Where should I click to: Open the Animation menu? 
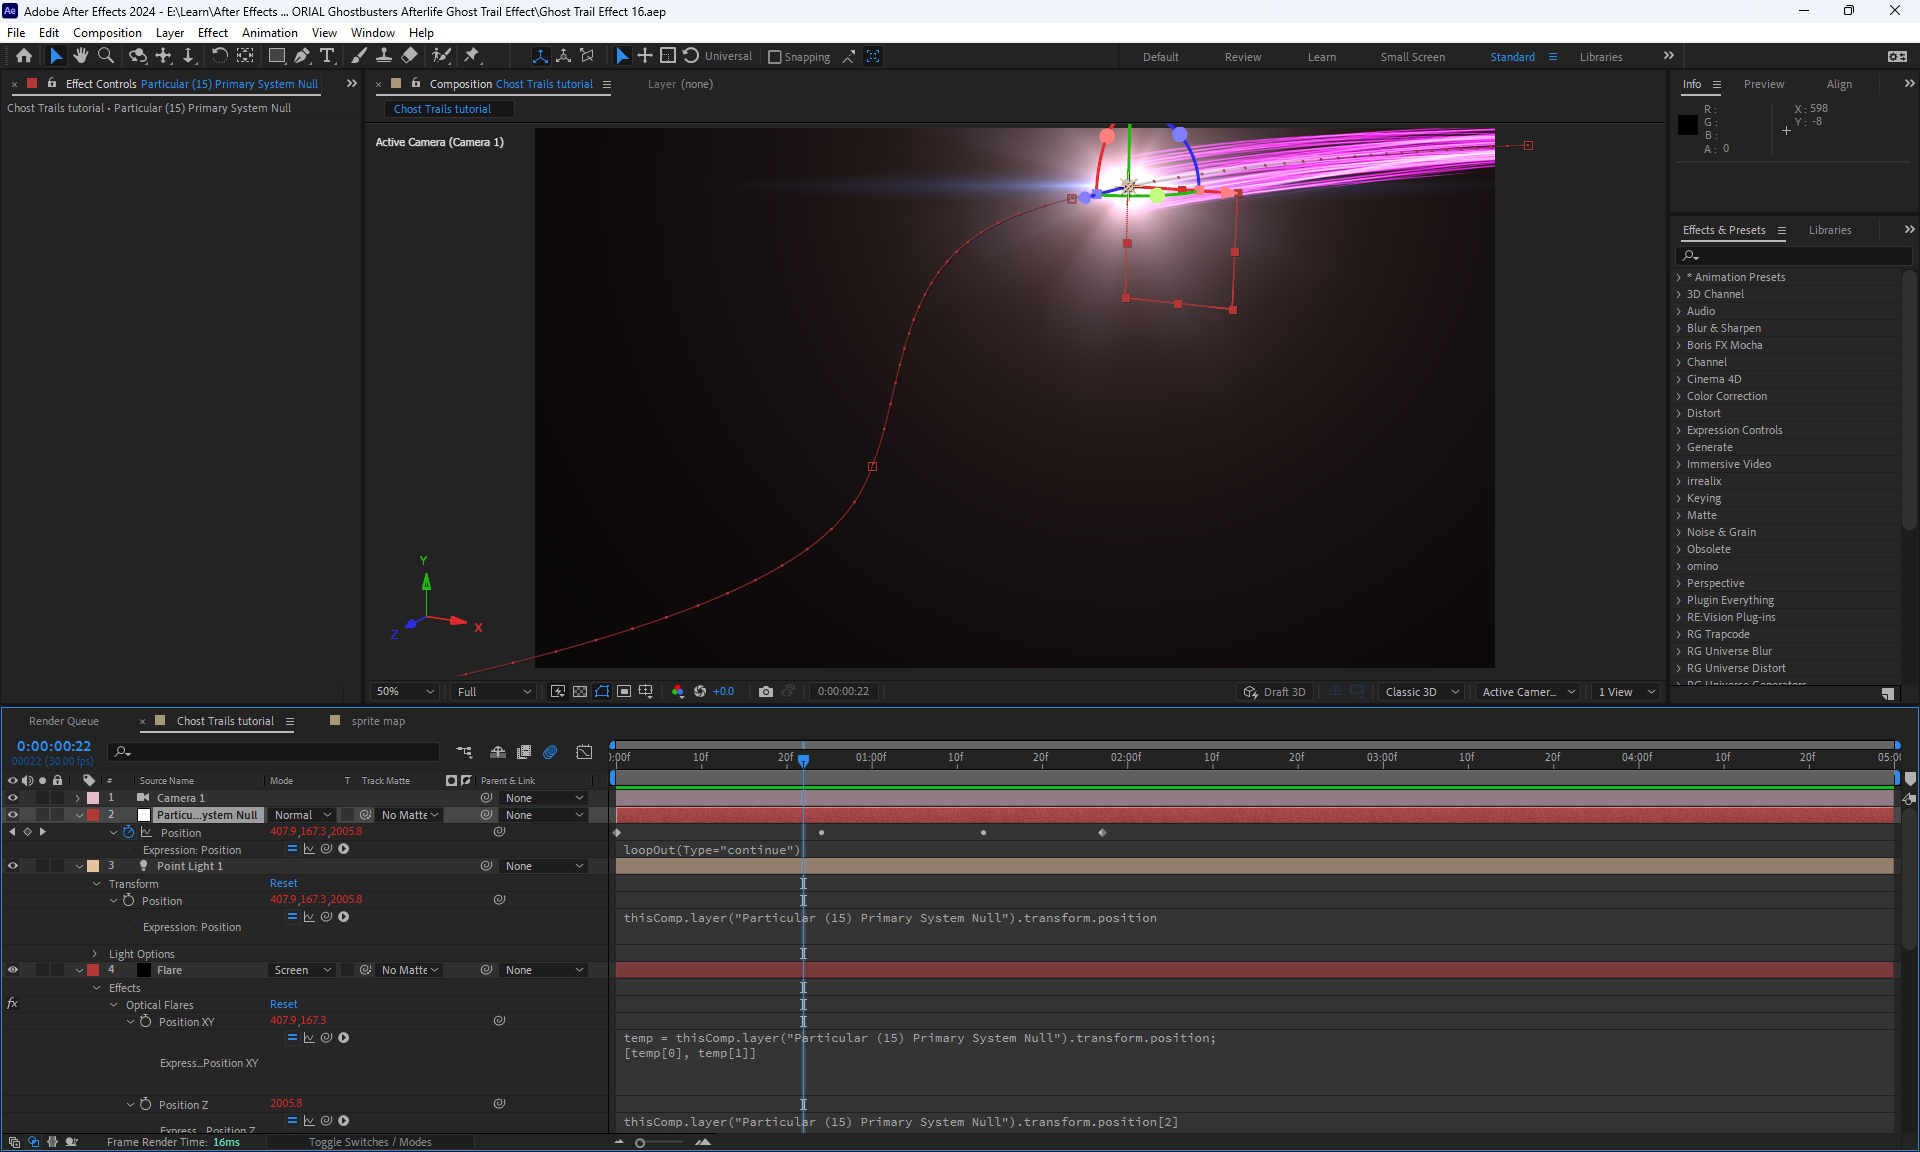click(269, 33)
